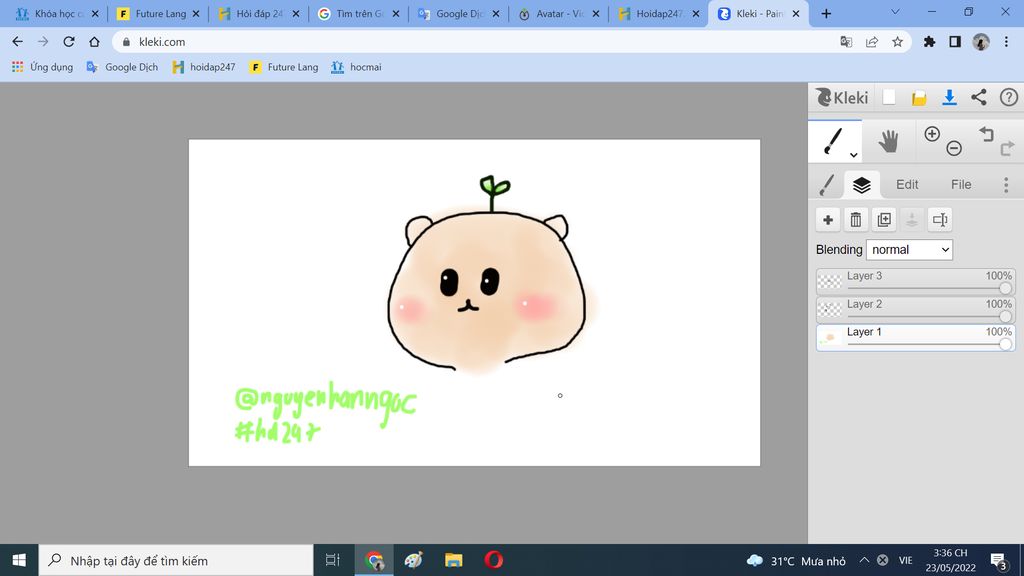
Task: Click the Layer 3 thumbnail
Action: click(829, 281)
